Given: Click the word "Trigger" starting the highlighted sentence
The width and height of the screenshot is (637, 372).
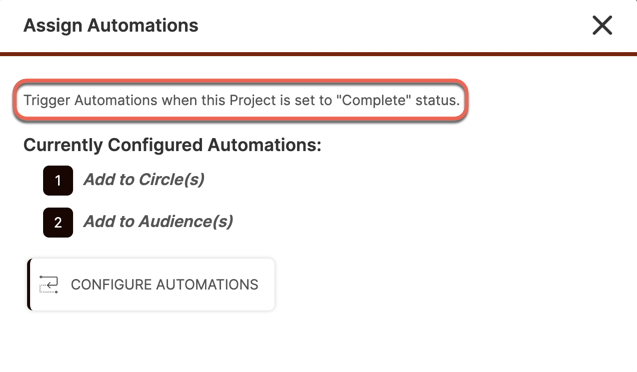Looking at the screenshot, I should click(47, 100).
